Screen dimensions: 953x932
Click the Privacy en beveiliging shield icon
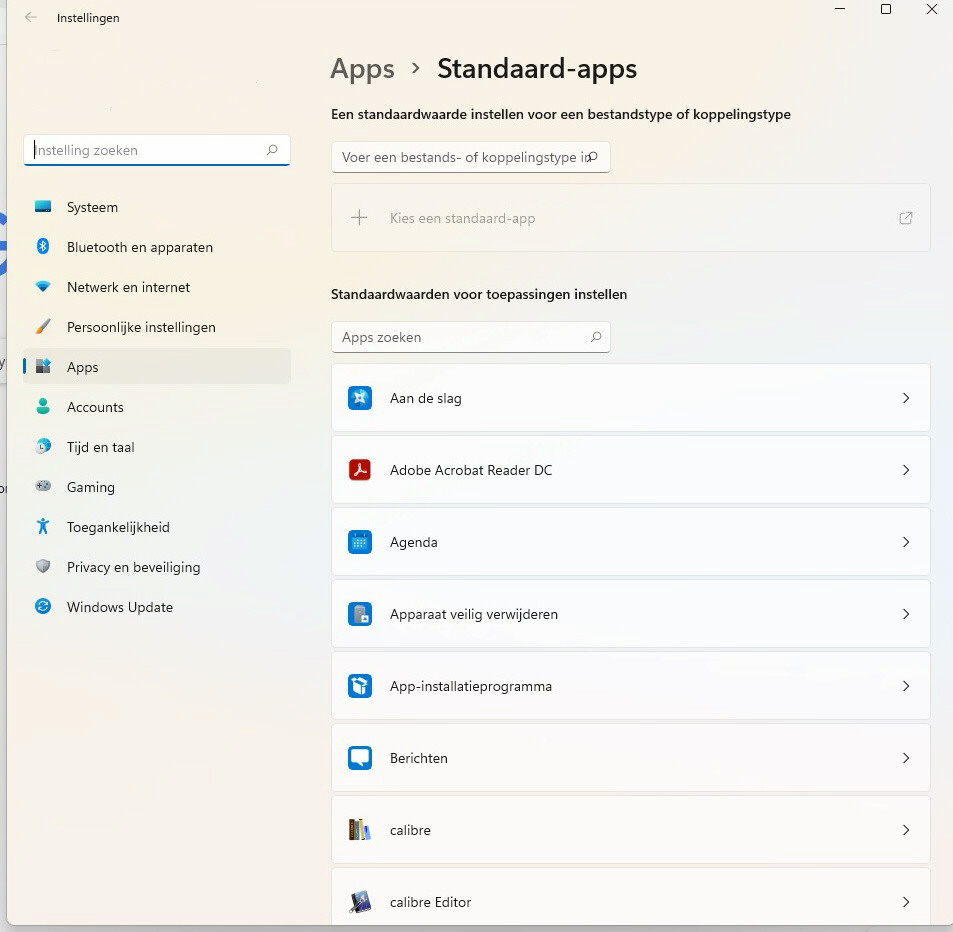click(43, 566)
